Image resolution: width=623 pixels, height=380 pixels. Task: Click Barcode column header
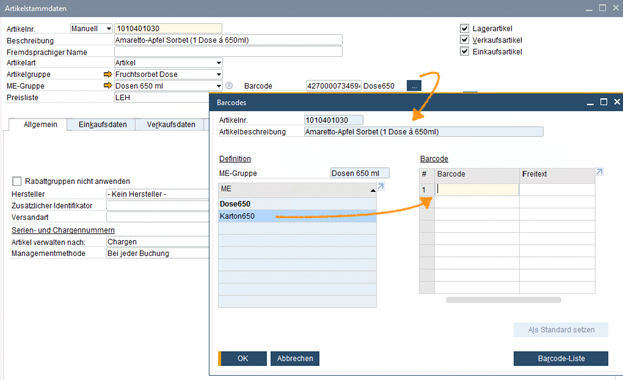477,174
